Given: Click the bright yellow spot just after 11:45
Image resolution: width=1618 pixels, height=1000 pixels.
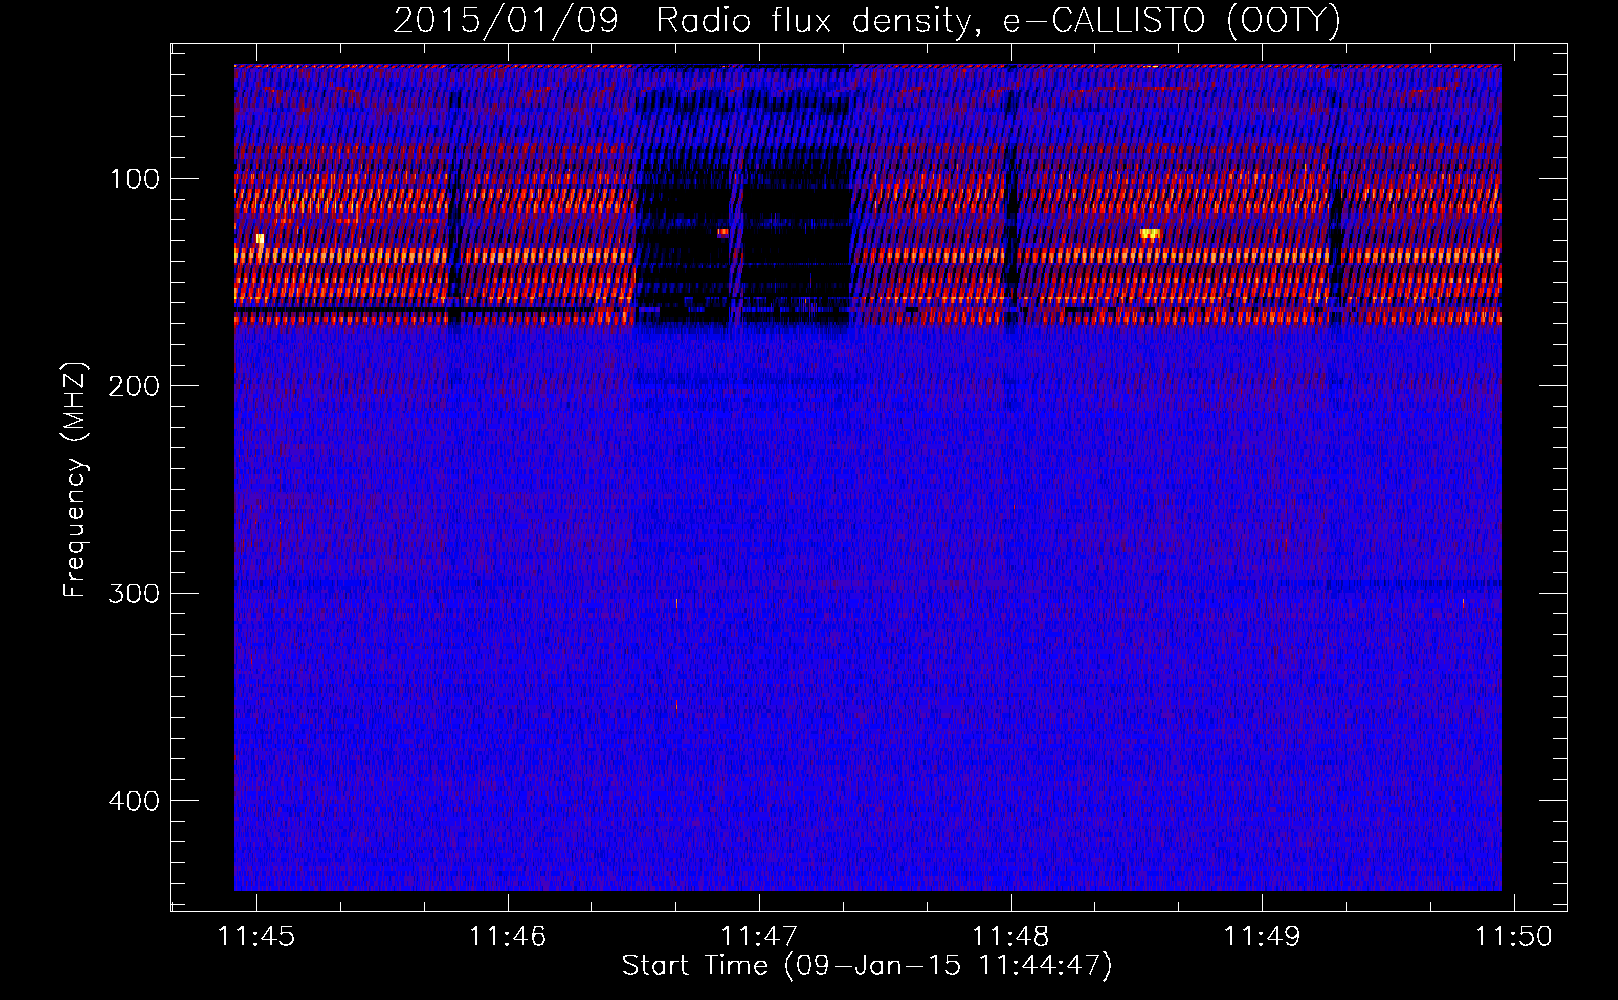Looking at the screenshot, I should [x=260, y=239].
